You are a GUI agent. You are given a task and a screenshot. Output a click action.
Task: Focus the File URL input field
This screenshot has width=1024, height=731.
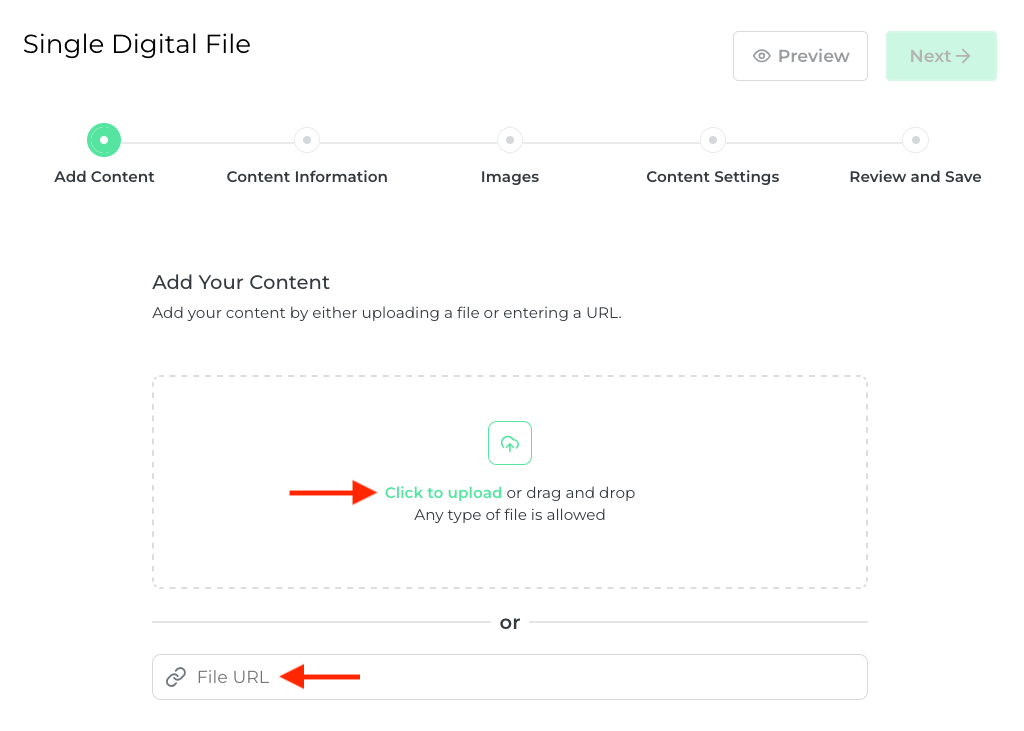(x=560, y=677)
